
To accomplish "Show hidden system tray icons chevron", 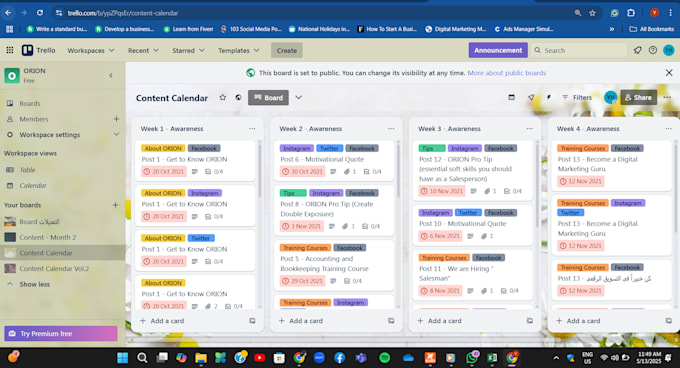I will pos(556,358).
